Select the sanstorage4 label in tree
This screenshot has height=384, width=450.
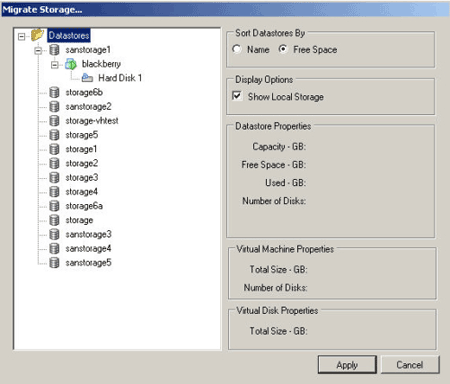click(x=88, y=249)
